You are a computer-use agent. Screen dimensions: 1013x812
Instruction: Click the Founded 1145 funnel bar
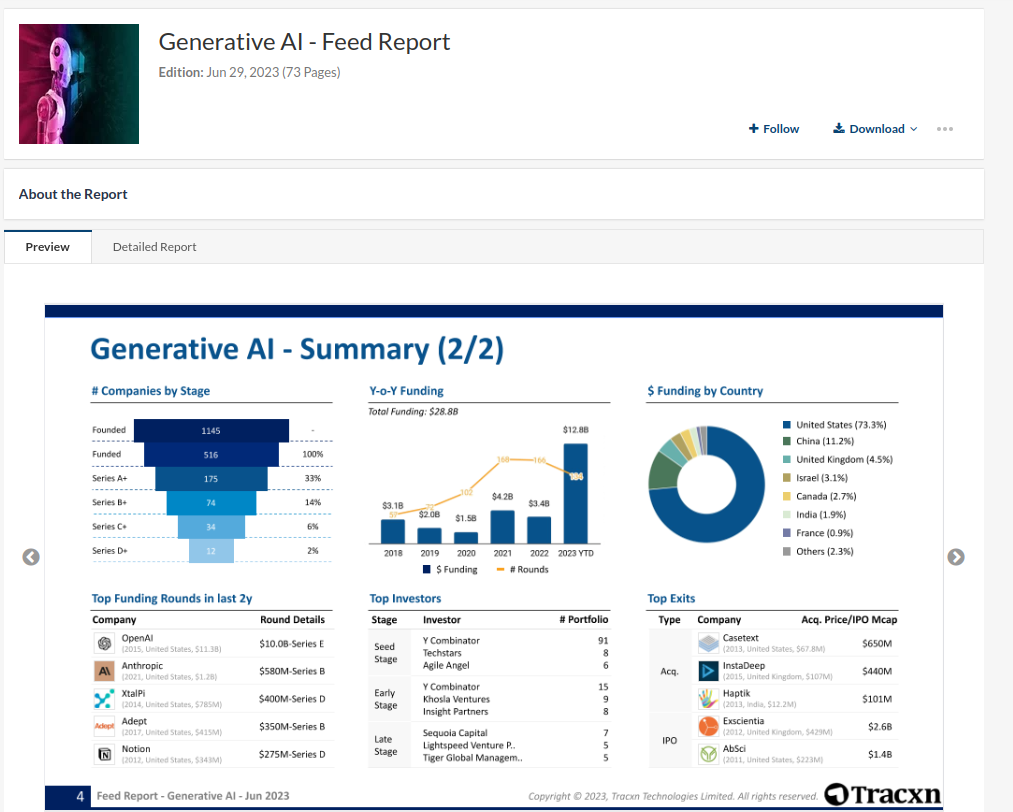211,431
